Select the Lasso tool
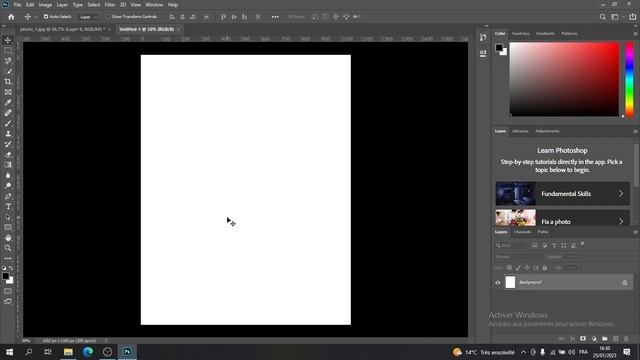Viewport: 640px width, 360px height. [x=8, y=61]
